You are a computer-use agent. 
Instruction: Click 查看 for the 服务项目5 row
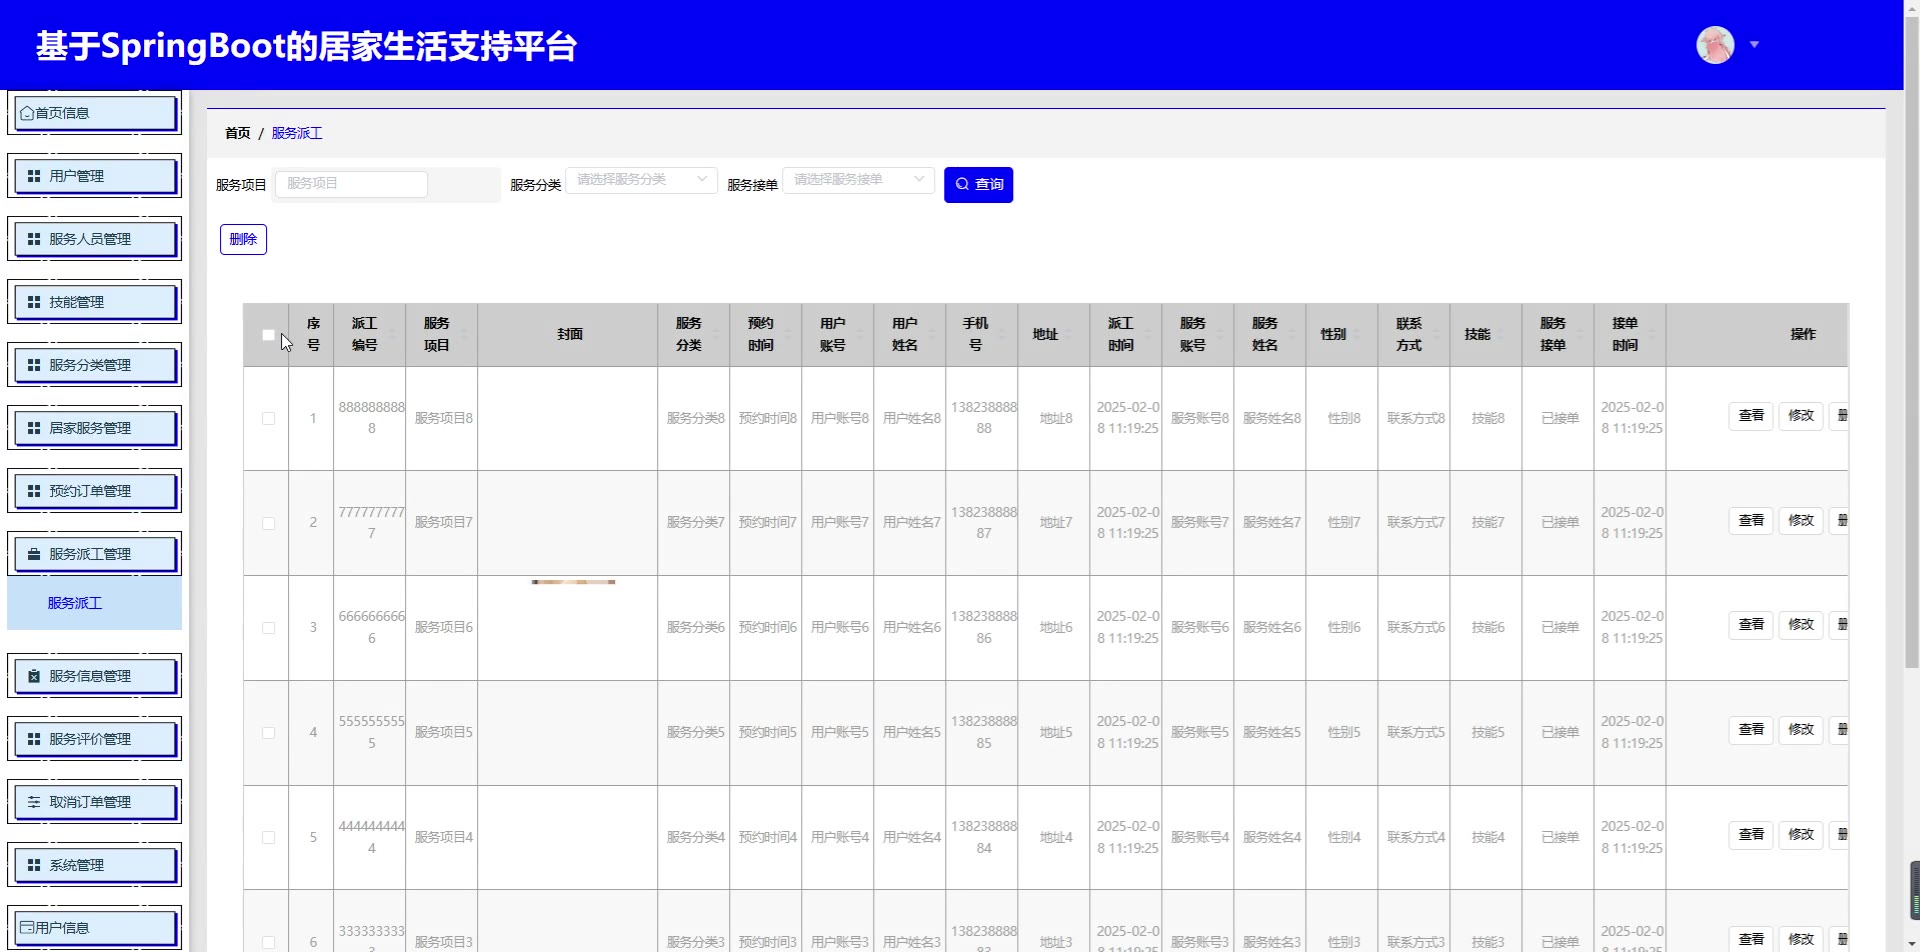(x=1751, y=730)
